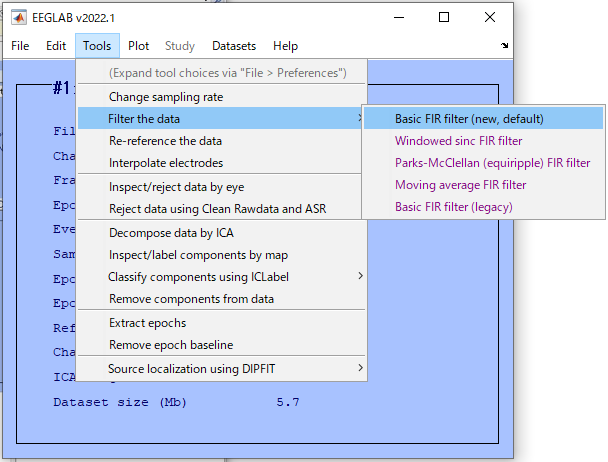
Task: Close the EEGLAB window
Action: [490, 17]
